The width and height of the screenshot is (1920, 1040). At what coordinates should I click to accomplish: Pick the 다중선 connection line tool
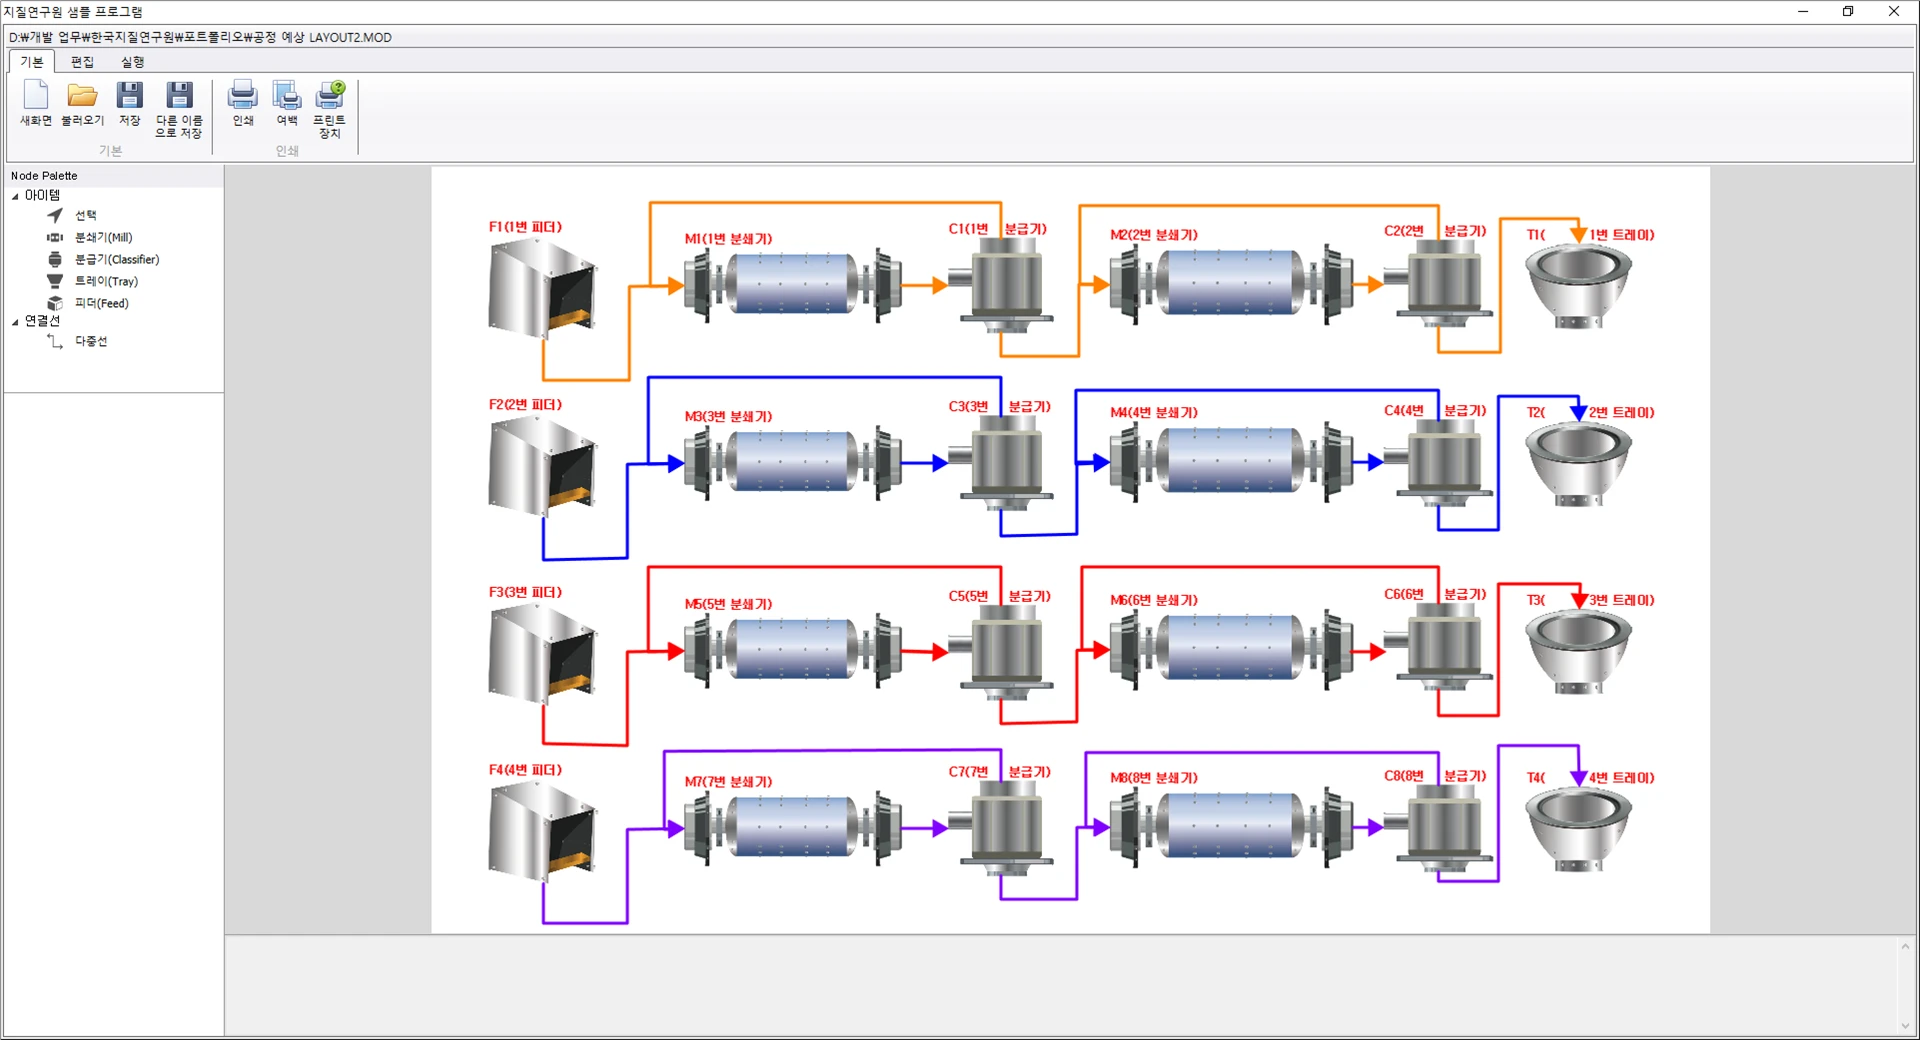point(77,341)
